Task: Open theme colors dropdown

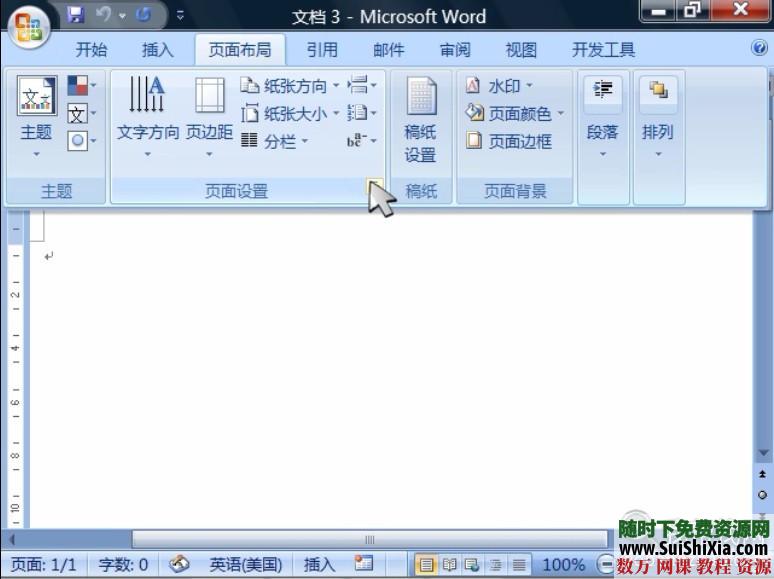Action: pos(81,85)
